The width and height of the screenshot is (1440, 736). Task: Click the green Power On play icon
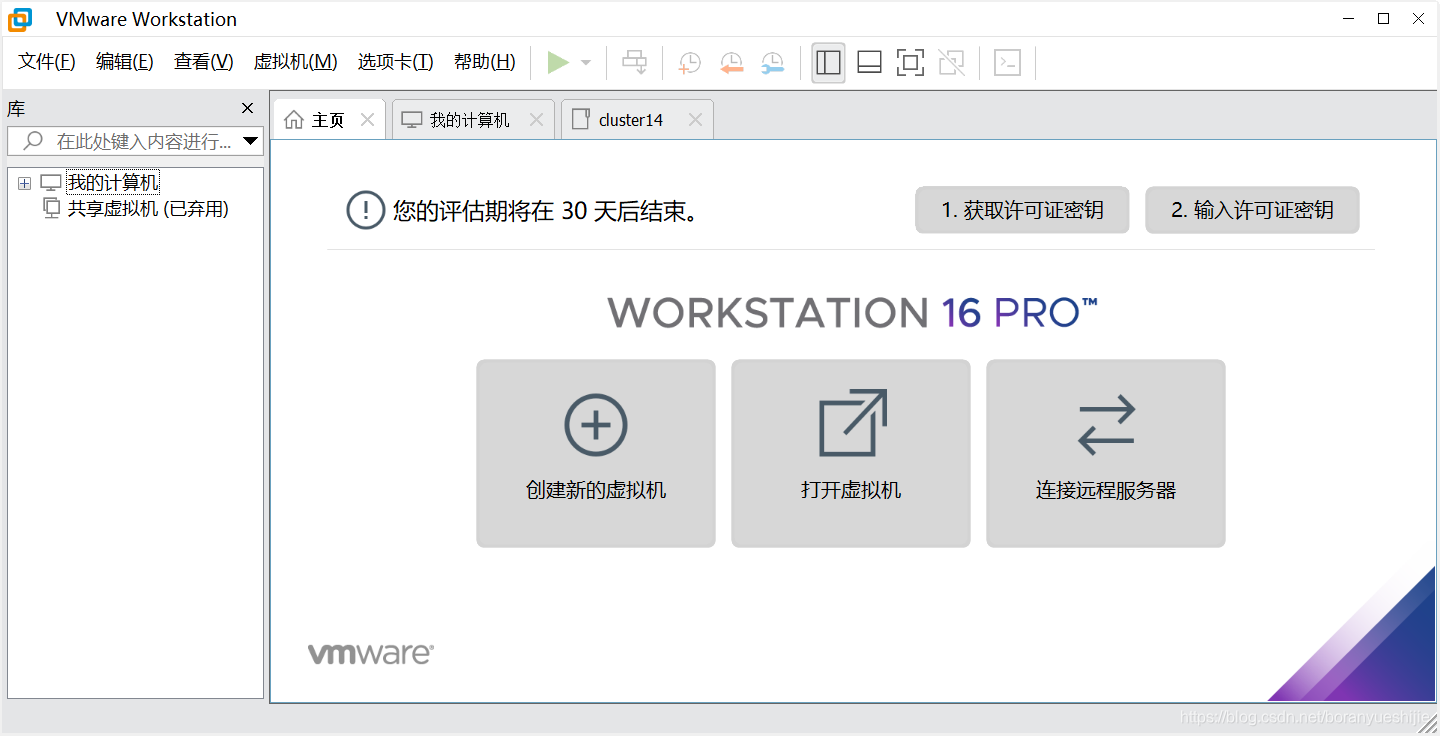click(558, 63)
